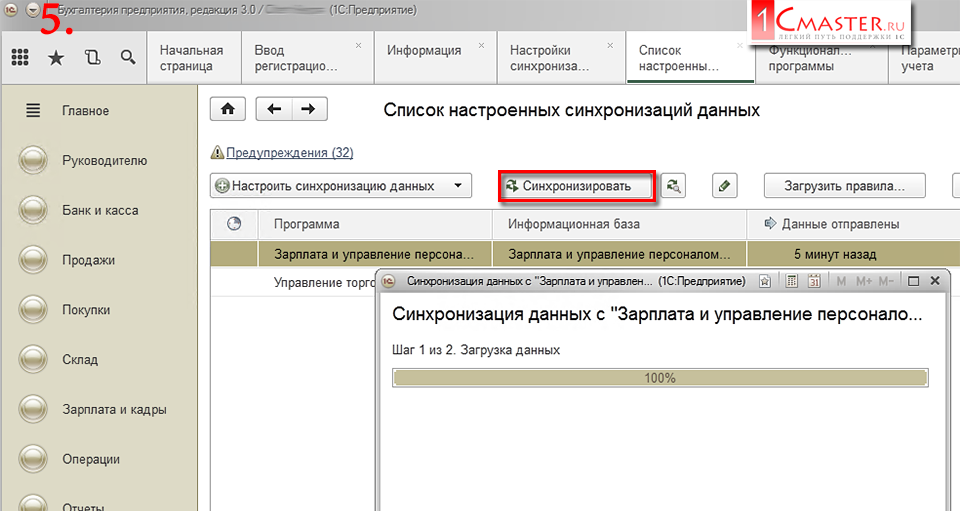Click the Синхронизировать button
Image resolution: width=960 pixels, height=511 pixels.
577,186
